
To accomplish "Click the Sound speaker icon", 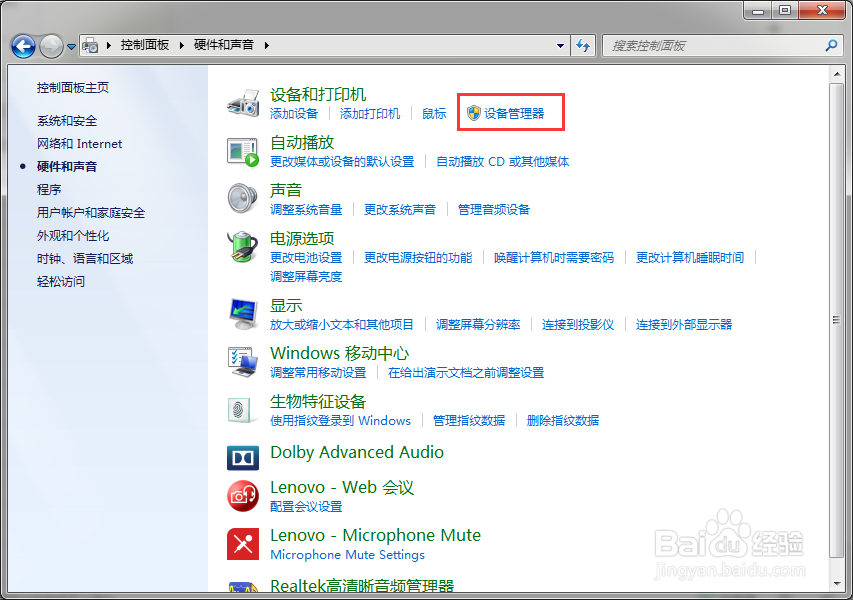I will pyautogui.click(x=243, y=199).
